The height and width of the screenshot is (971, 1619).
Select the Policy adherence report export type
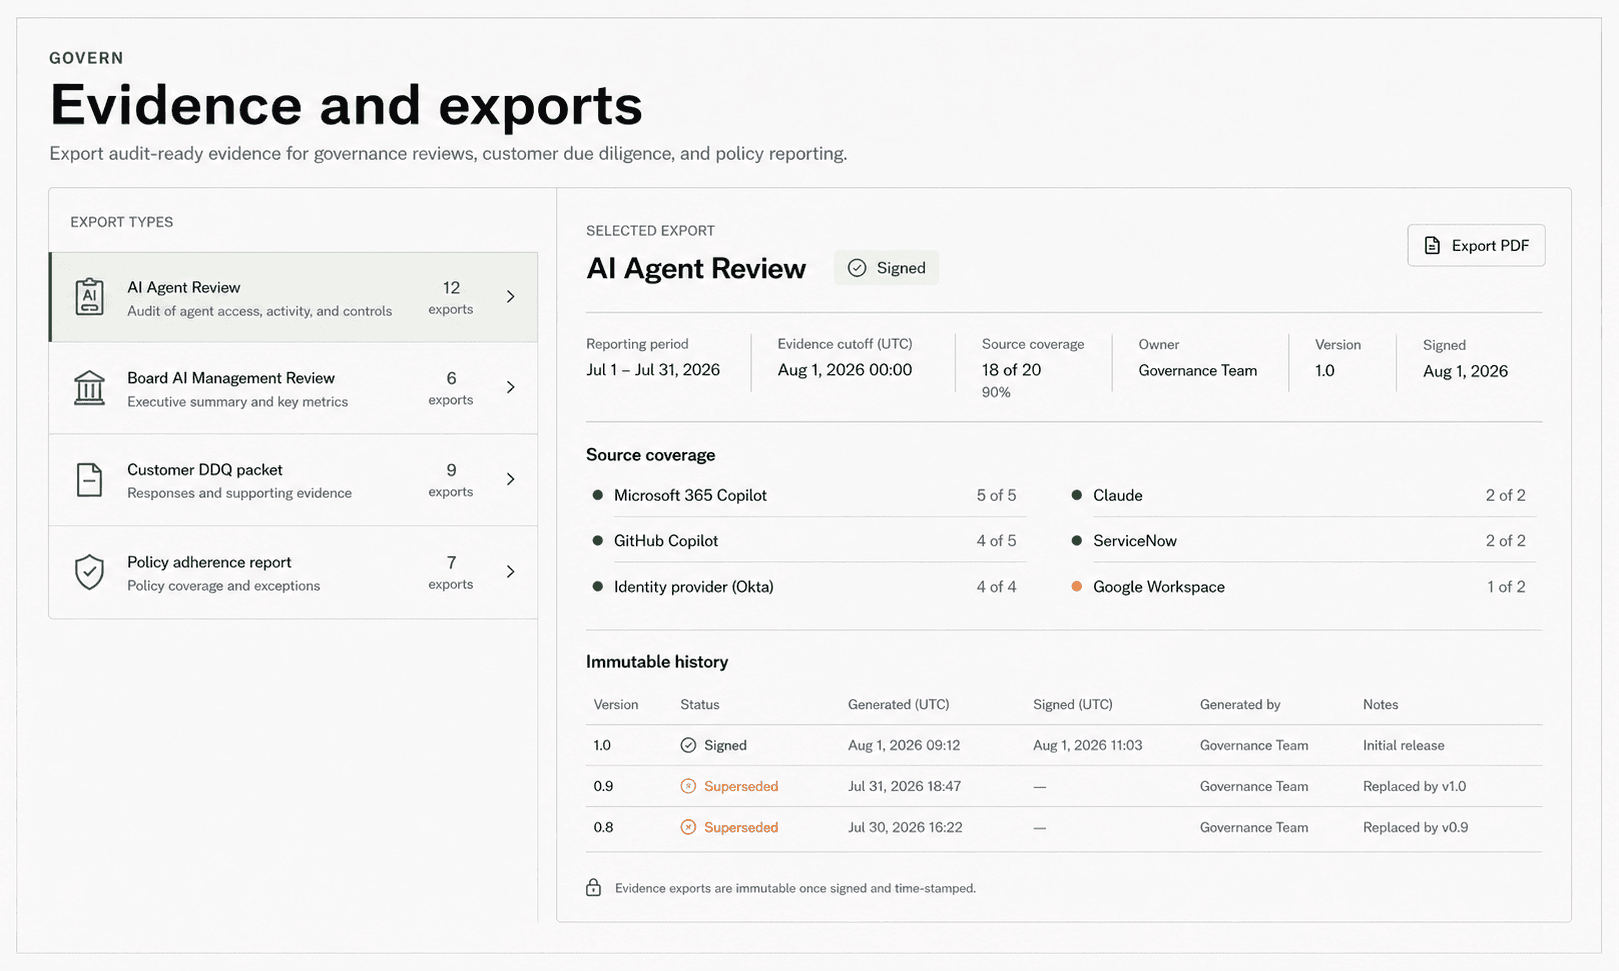pos(294,572)
